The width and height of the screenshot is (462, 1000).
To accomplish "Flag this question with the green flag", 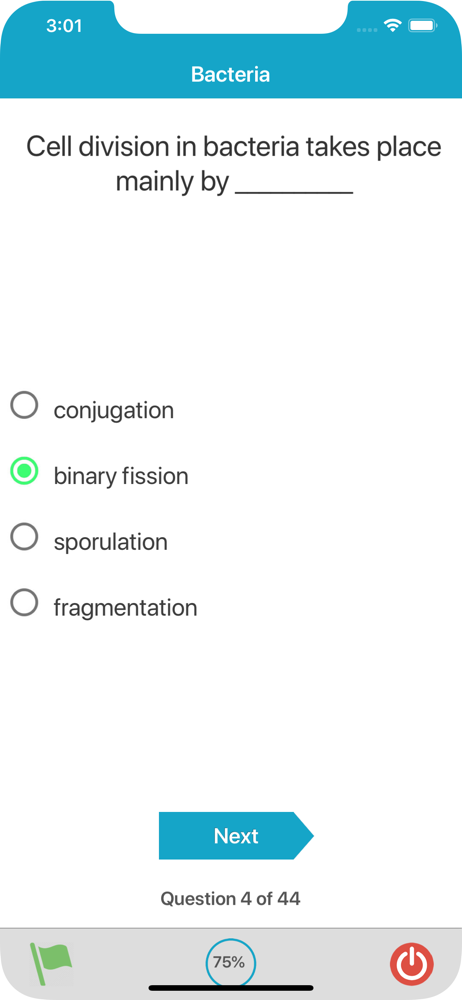I will pos(51,964).
